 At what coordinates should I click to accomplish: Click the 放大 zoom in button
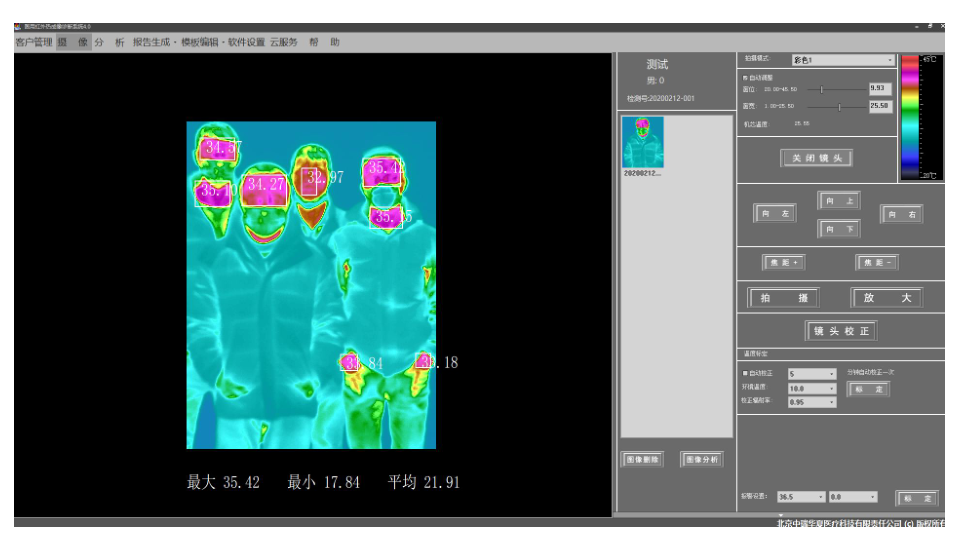(886, 298)
